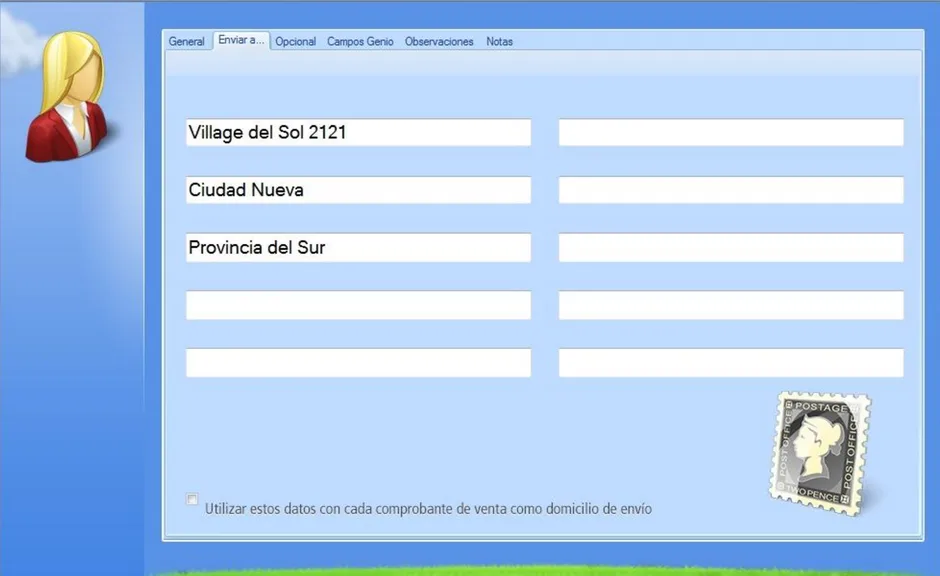This screenshot has height=576, width=940.
Task: Open the Campos Genio tab
Action: pos(360,41)
